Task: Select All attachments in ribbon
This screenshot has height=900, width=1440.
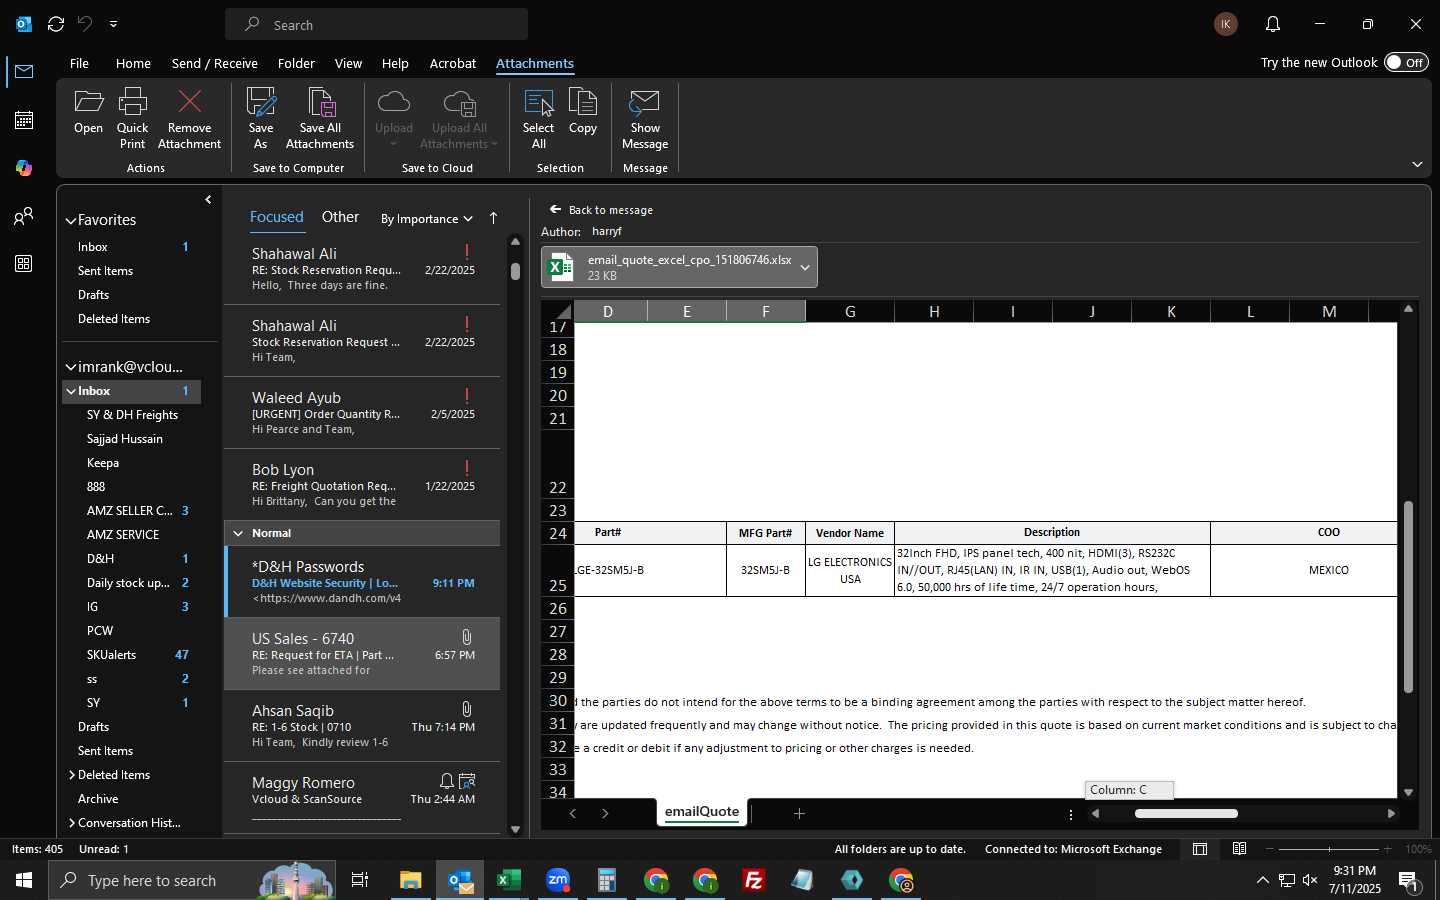Action: (x=538, y=118)
